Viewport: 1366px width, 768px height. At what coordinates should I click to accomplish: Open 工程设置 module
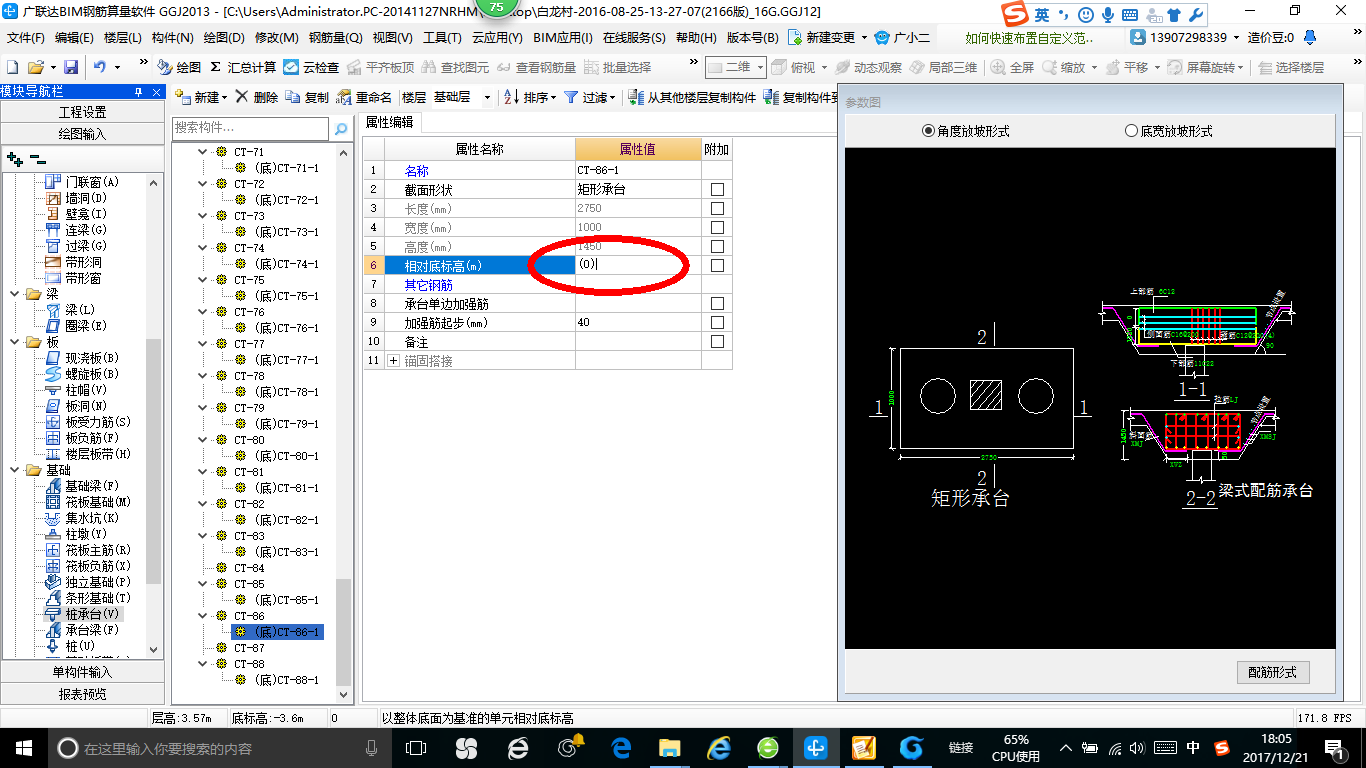coord(82,112)
